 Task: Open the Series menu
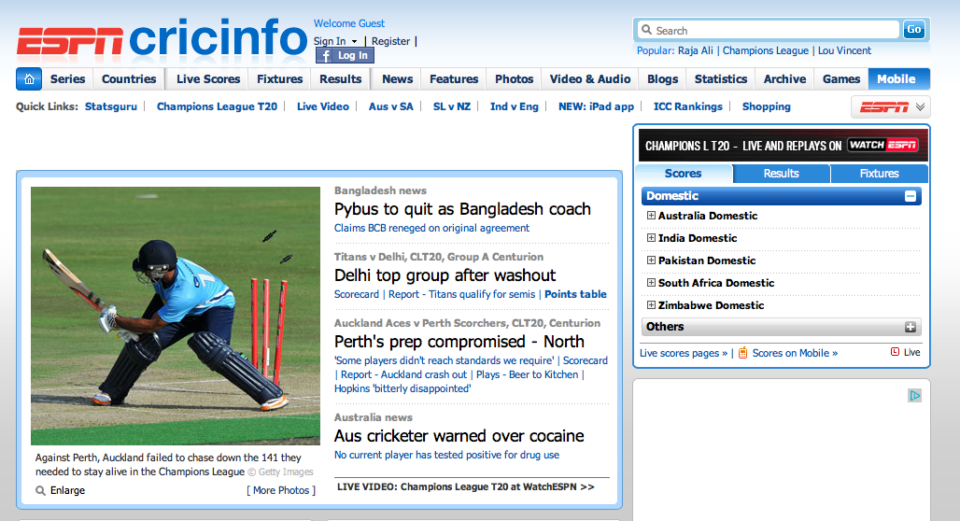pyautogui.click(x=67, y=79)
